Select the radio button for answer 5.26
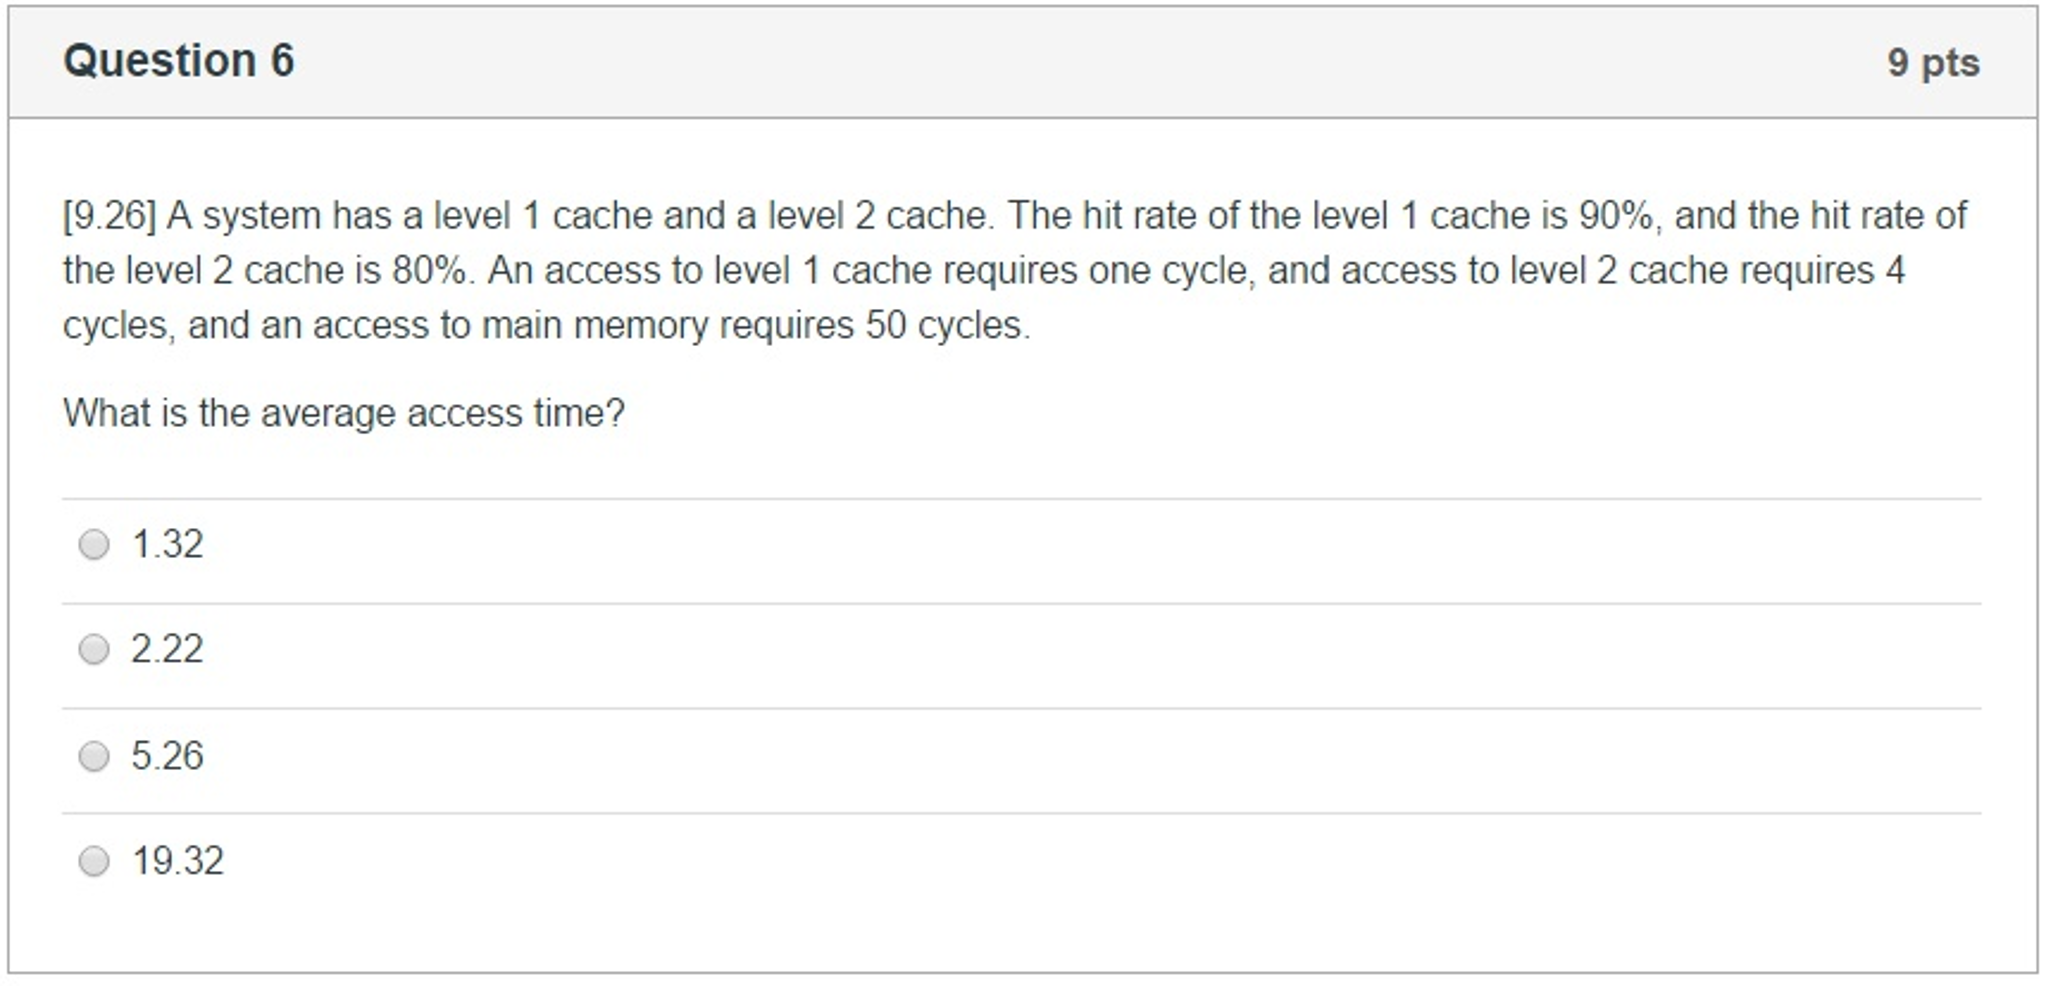This screenshot has height=986, width=2046. point(95,756)
